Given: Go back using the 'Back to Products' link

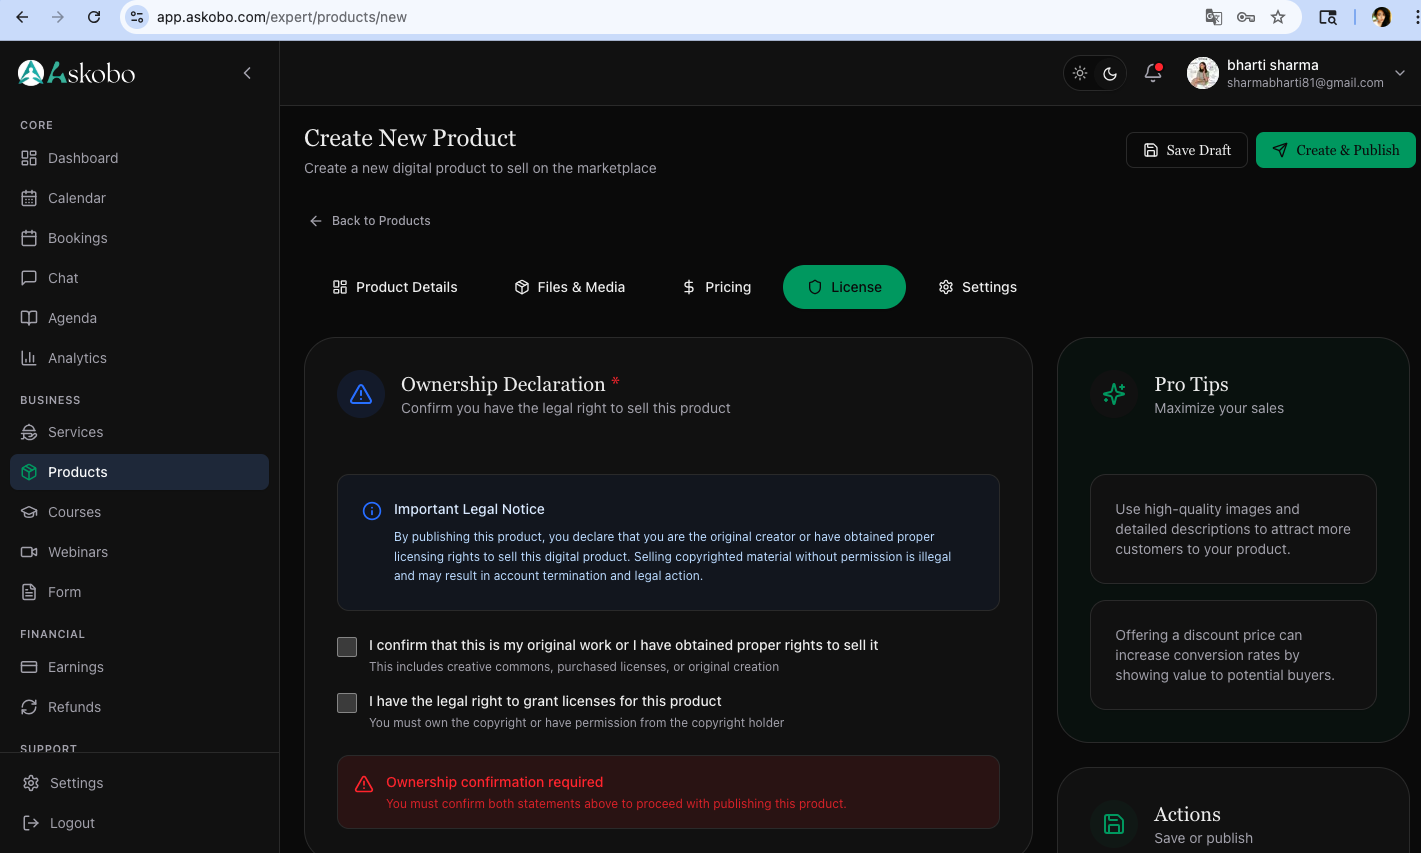Looking at the screenshot, I should pos(369,220).
